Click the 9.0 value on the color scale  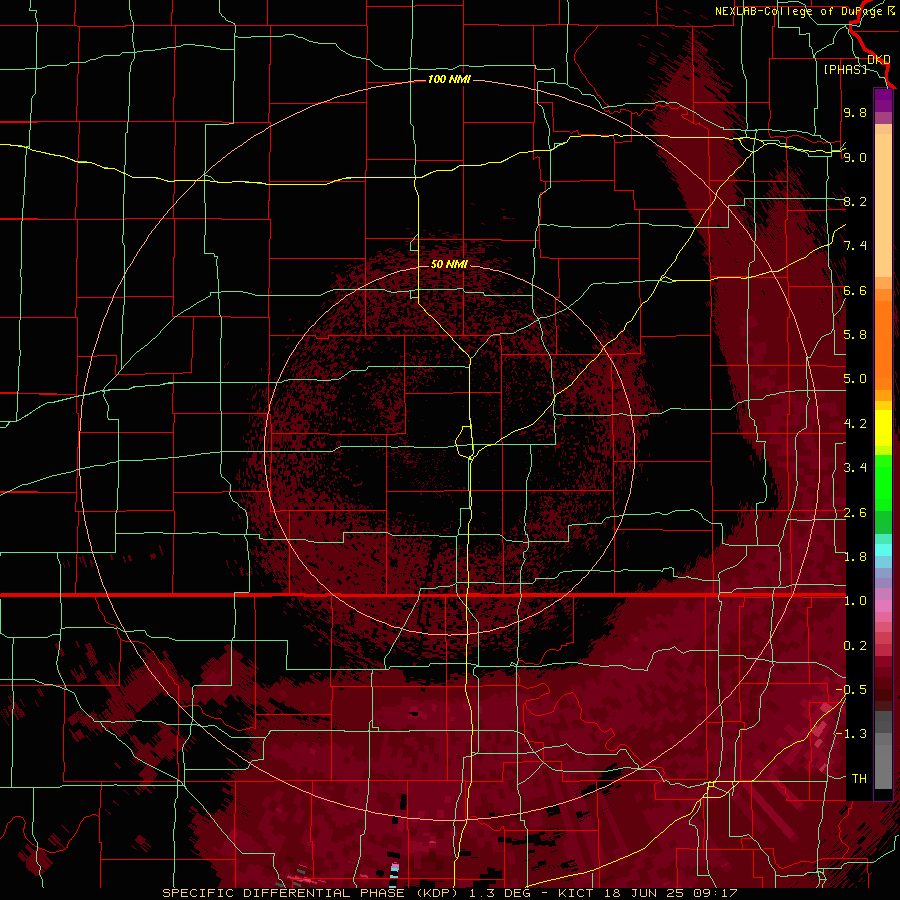[x=855, y=157]
